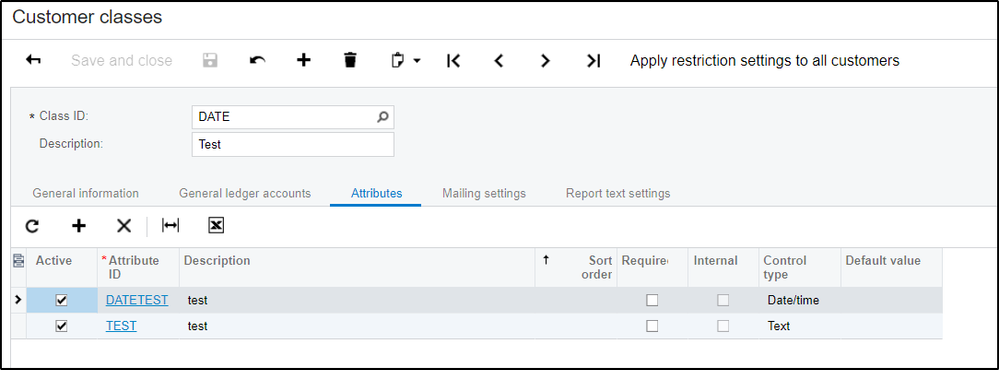
Task: Sort by the Attribute ID column header
Action: [138, 267]
